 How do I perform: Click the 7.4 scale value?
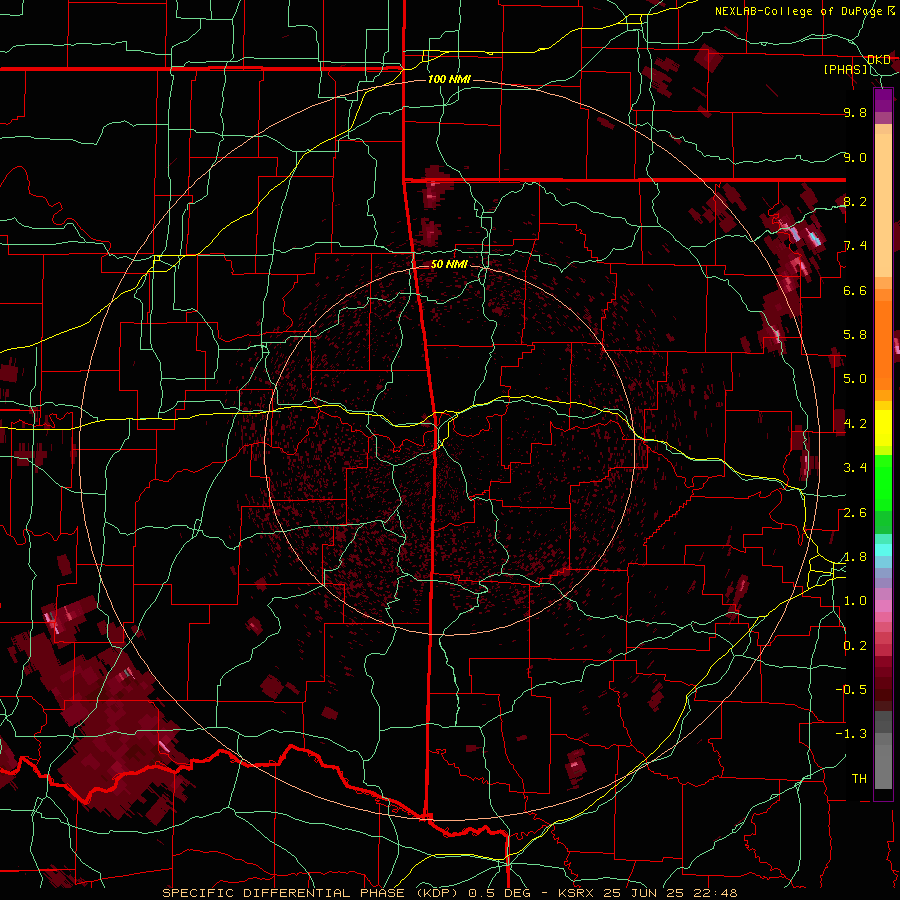point(855,246)
